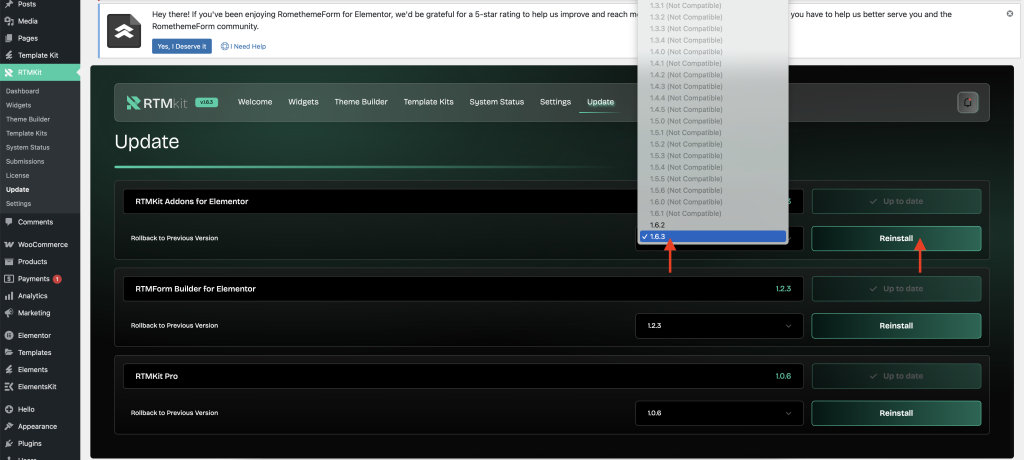Open the Posts menu icon
Image resolution: width=1024 pixels, height=460 pixels.
click(9, 4)
